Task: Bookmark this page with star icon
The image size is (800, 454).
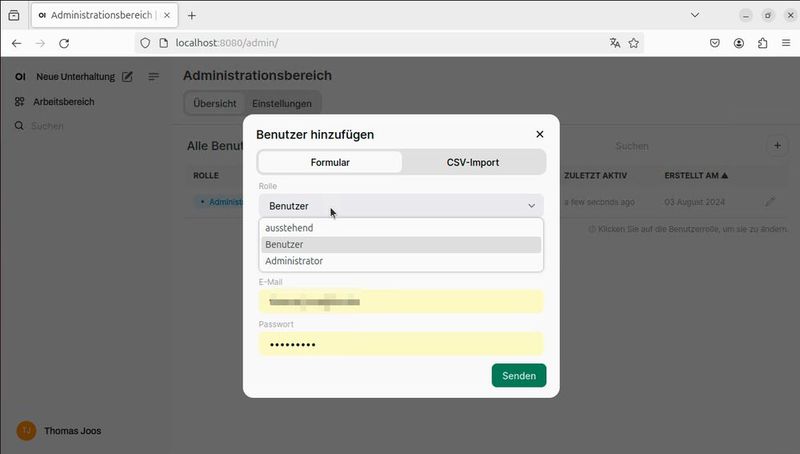Action: (634, 43)
